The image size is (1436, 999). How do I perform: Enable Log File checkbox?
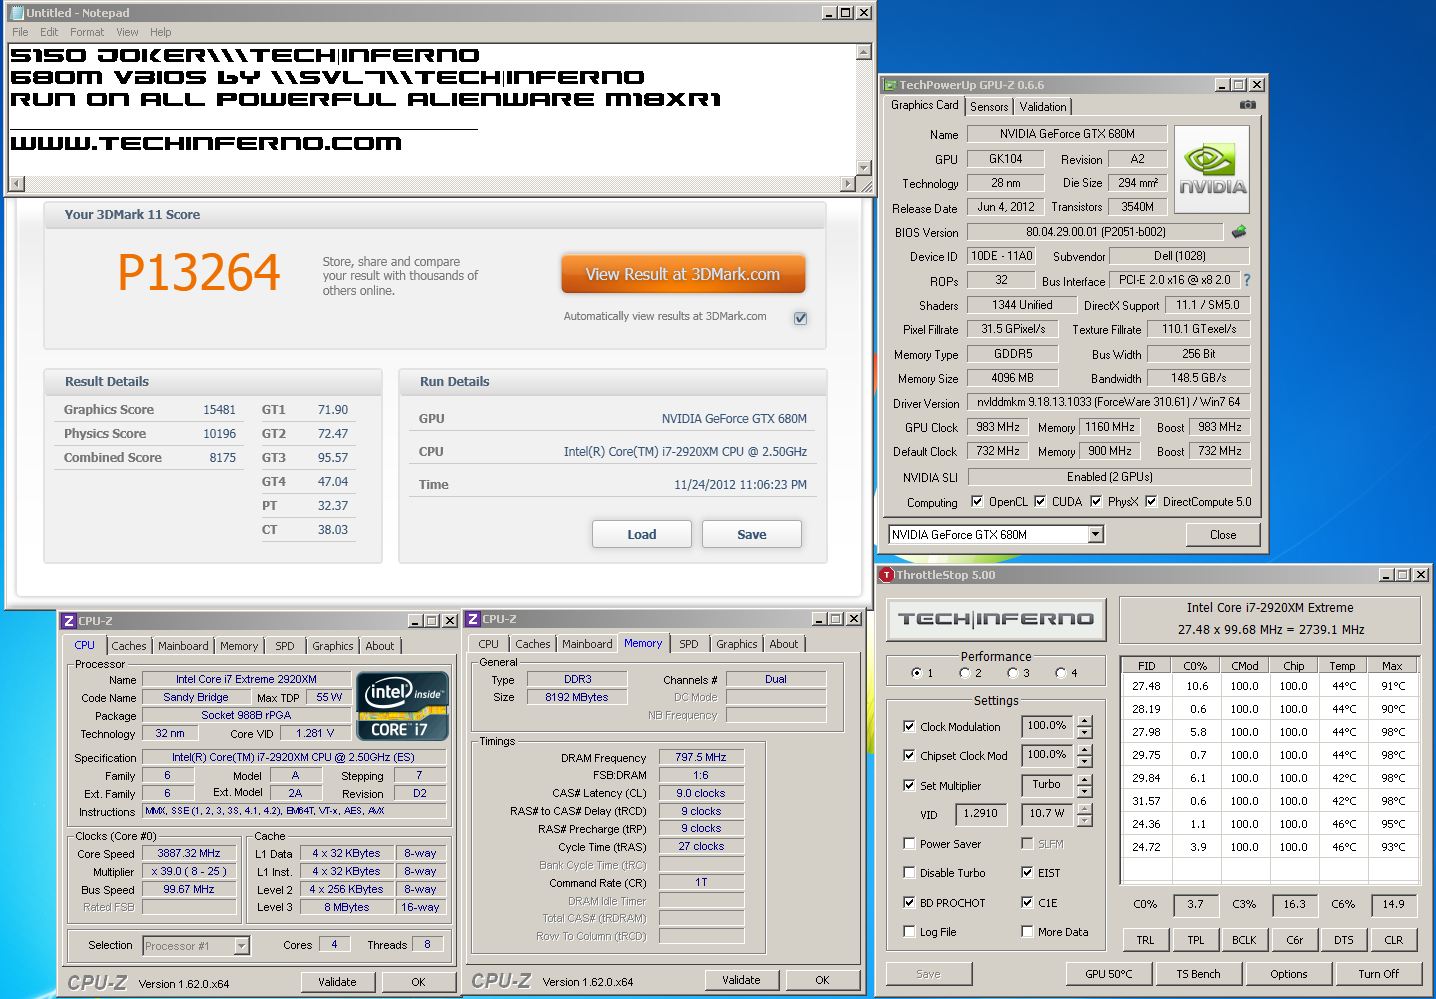coord(909,932)
